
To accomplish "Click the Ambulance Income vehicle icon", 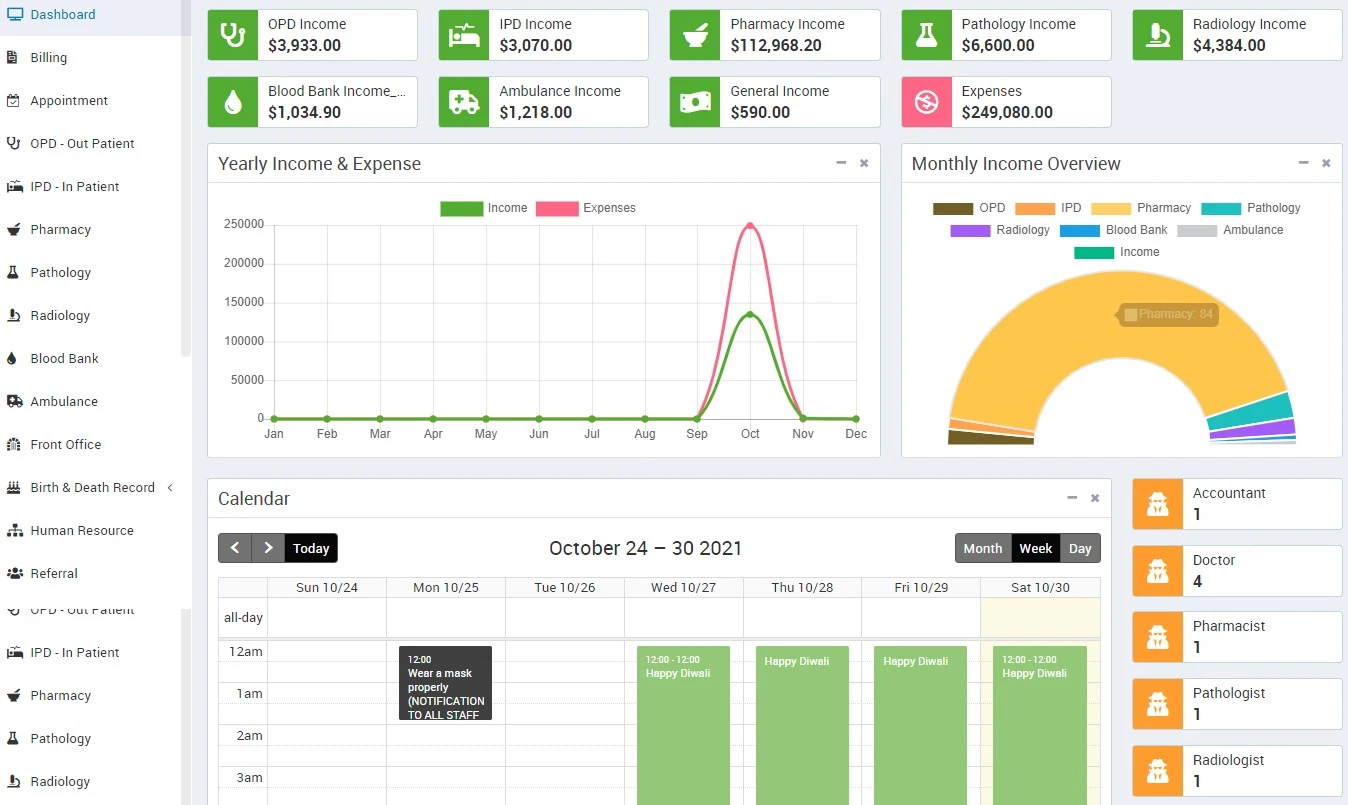I will click(x=464, y=102).
